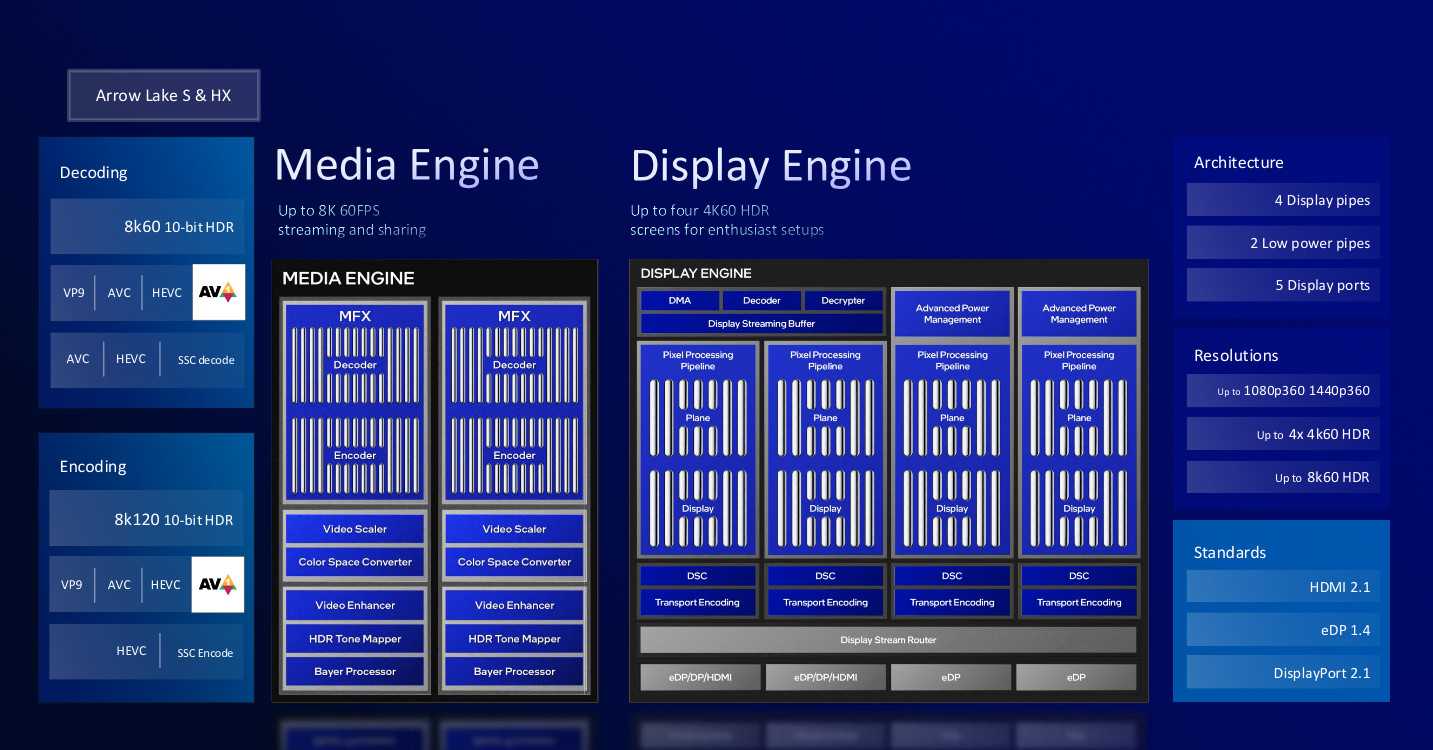Screen dimensions: 1433x750
Task: Click the 5 Display ports item
Action: point(1283,285)
